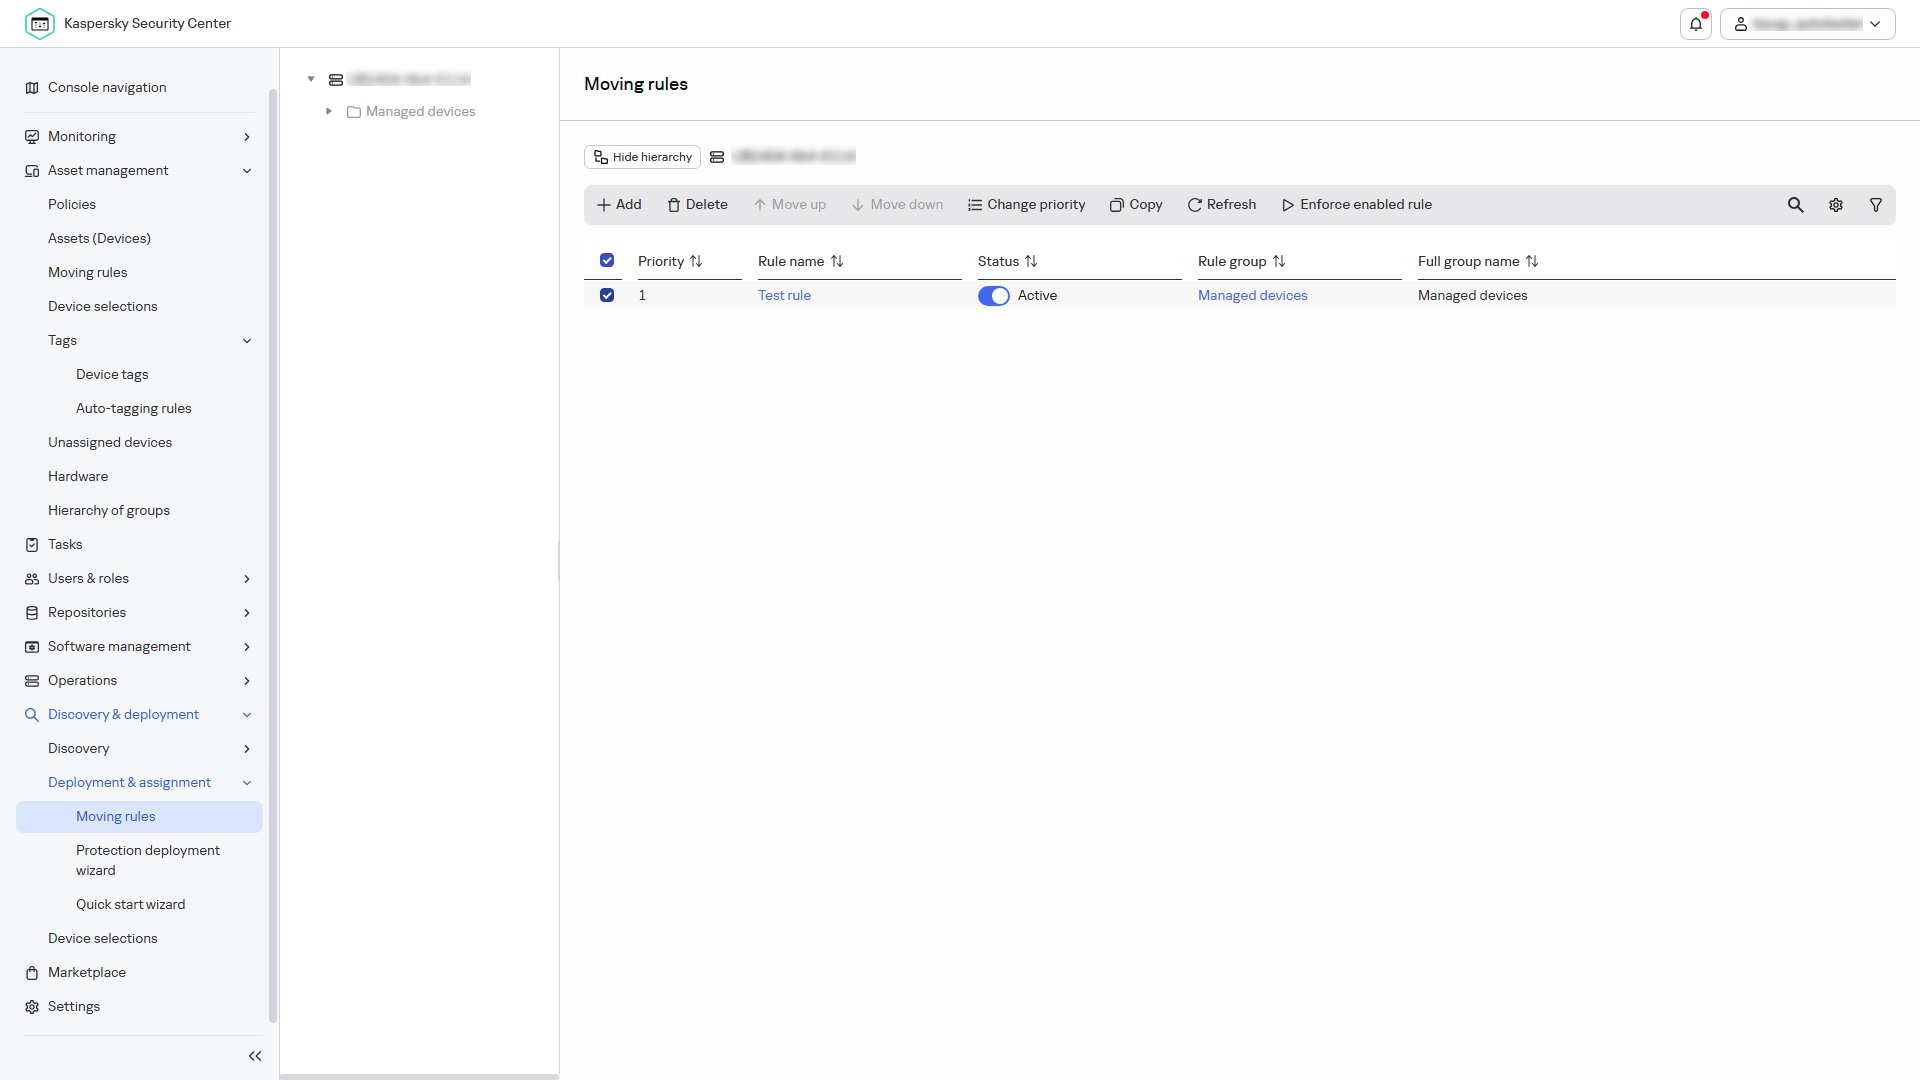Screen dimensions: 1920x1080
Task: Open the filter funnel icon
Action: click(1876, 205)
